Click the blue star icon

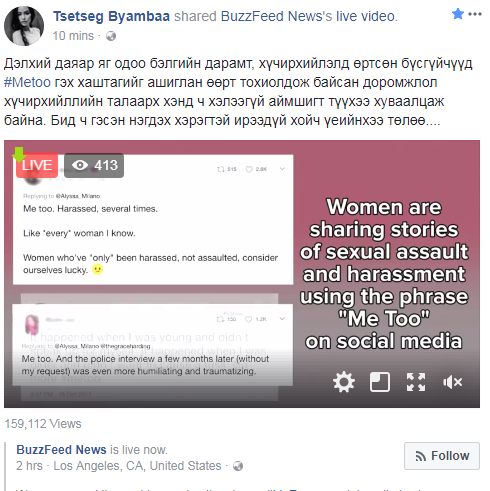(x=458, y=14)
